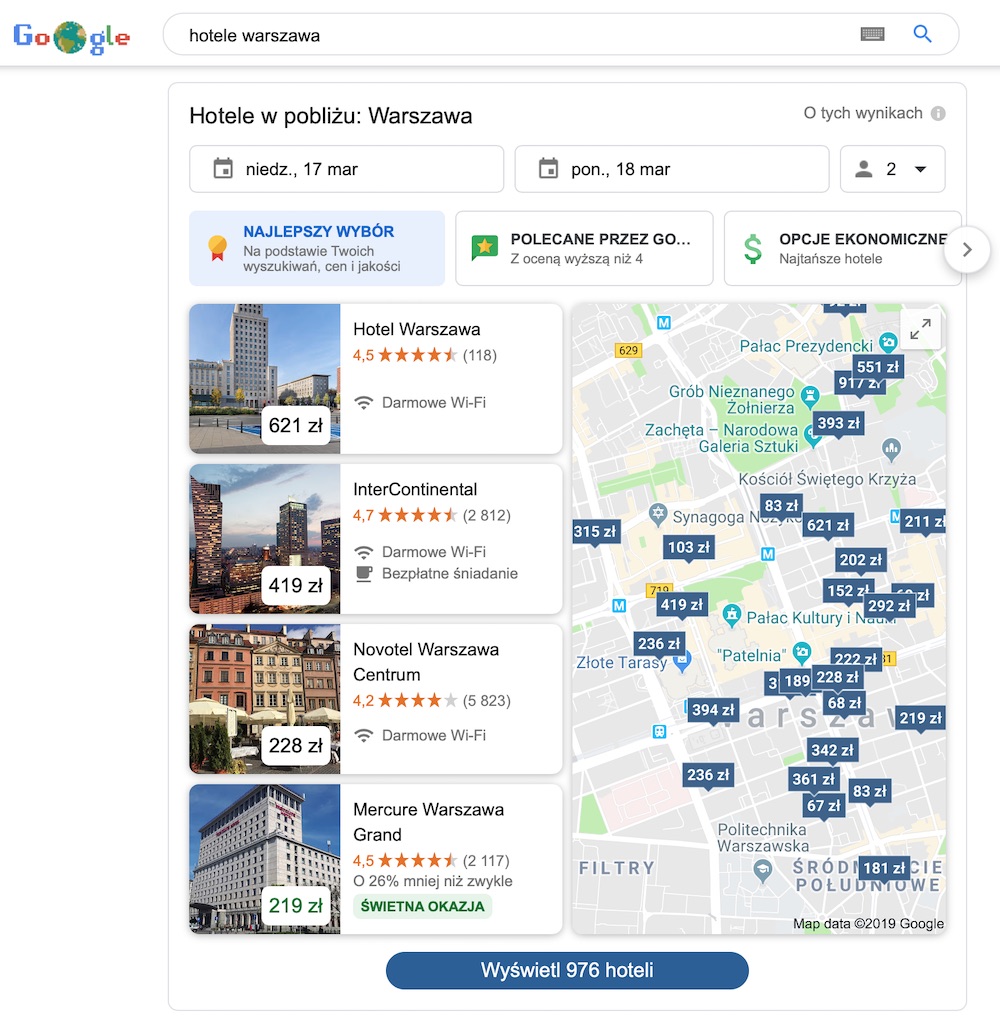The width and height of the screenshot is (1000, 1035).
Task: Click Hotel Warszawa photo thumbnail
Action: 265,379
